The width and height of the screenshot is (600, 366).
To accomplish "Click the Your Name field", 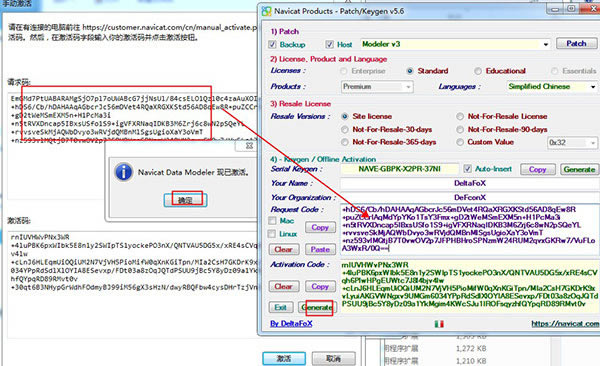I will pyautogui.click(x=470, y=183).
